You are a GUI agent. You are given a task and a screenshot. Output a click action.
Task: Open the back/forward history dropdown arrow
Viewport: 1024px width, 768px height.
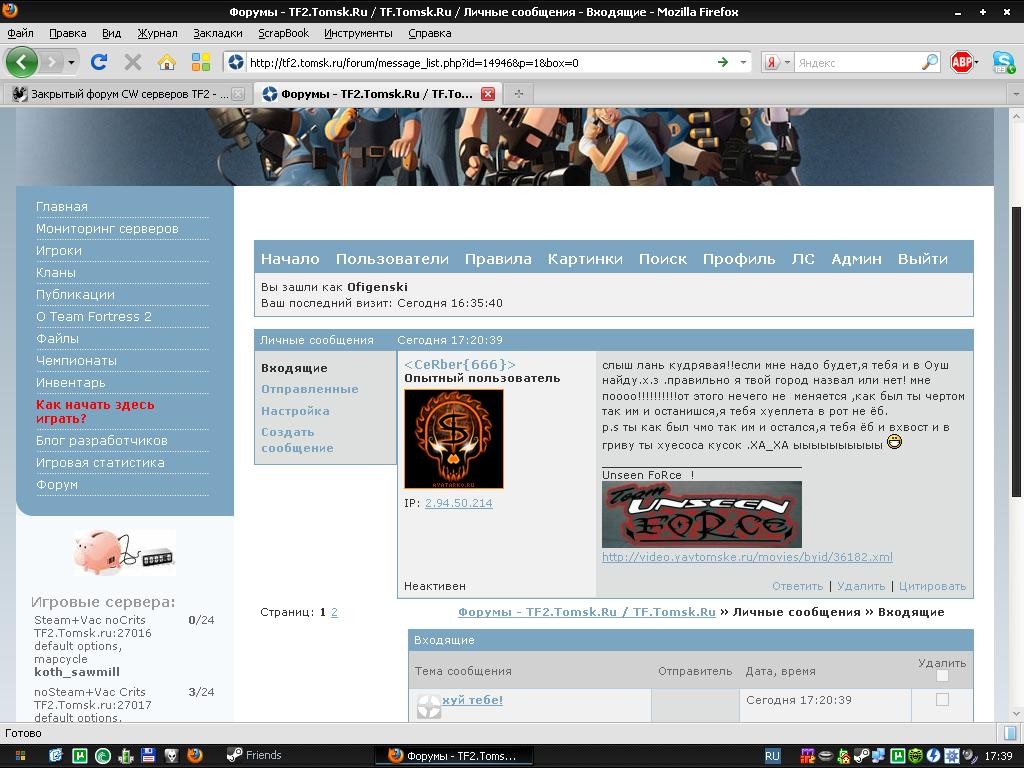click(71, 63)
